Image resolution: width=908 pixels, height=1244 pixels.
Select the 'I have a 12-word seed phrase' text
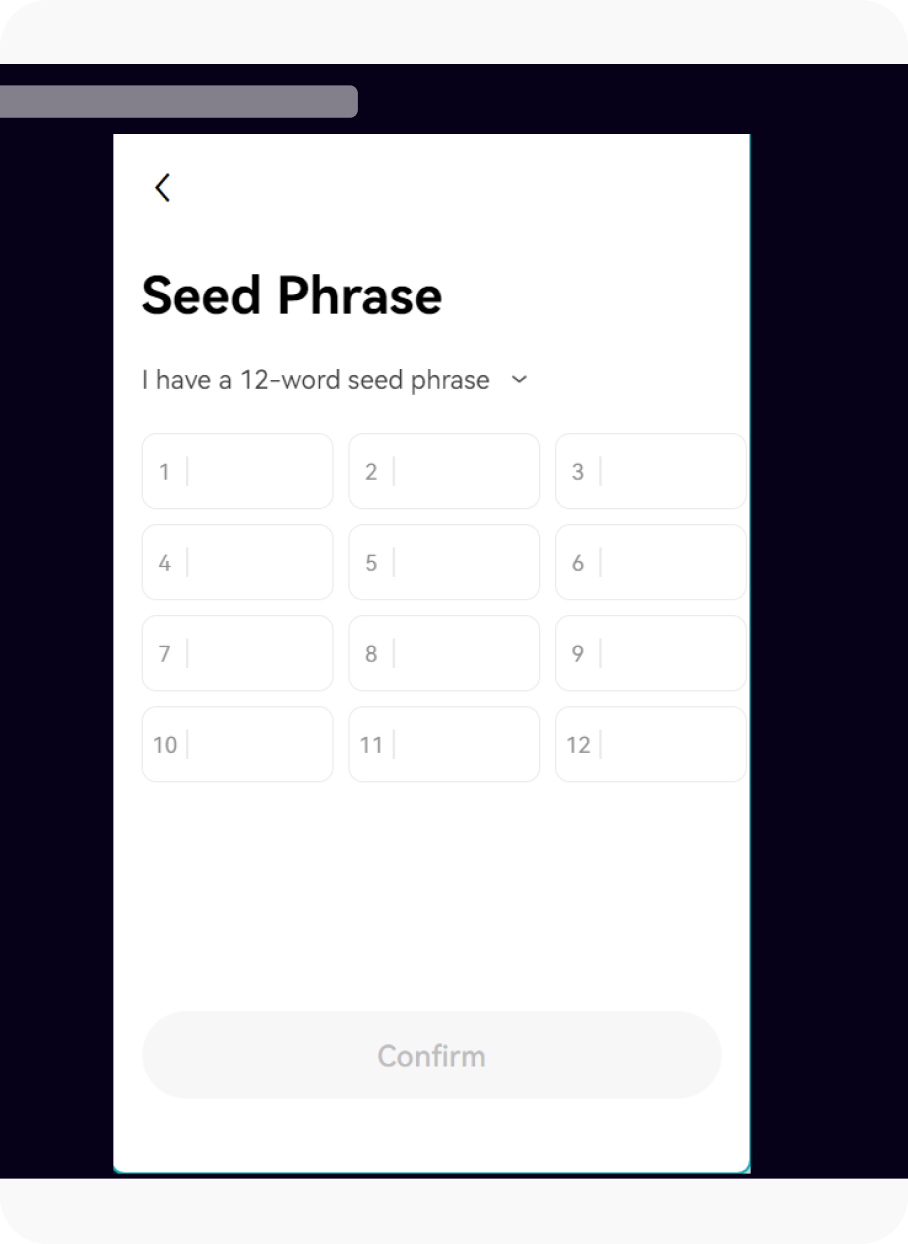click(x=315, y=380)
